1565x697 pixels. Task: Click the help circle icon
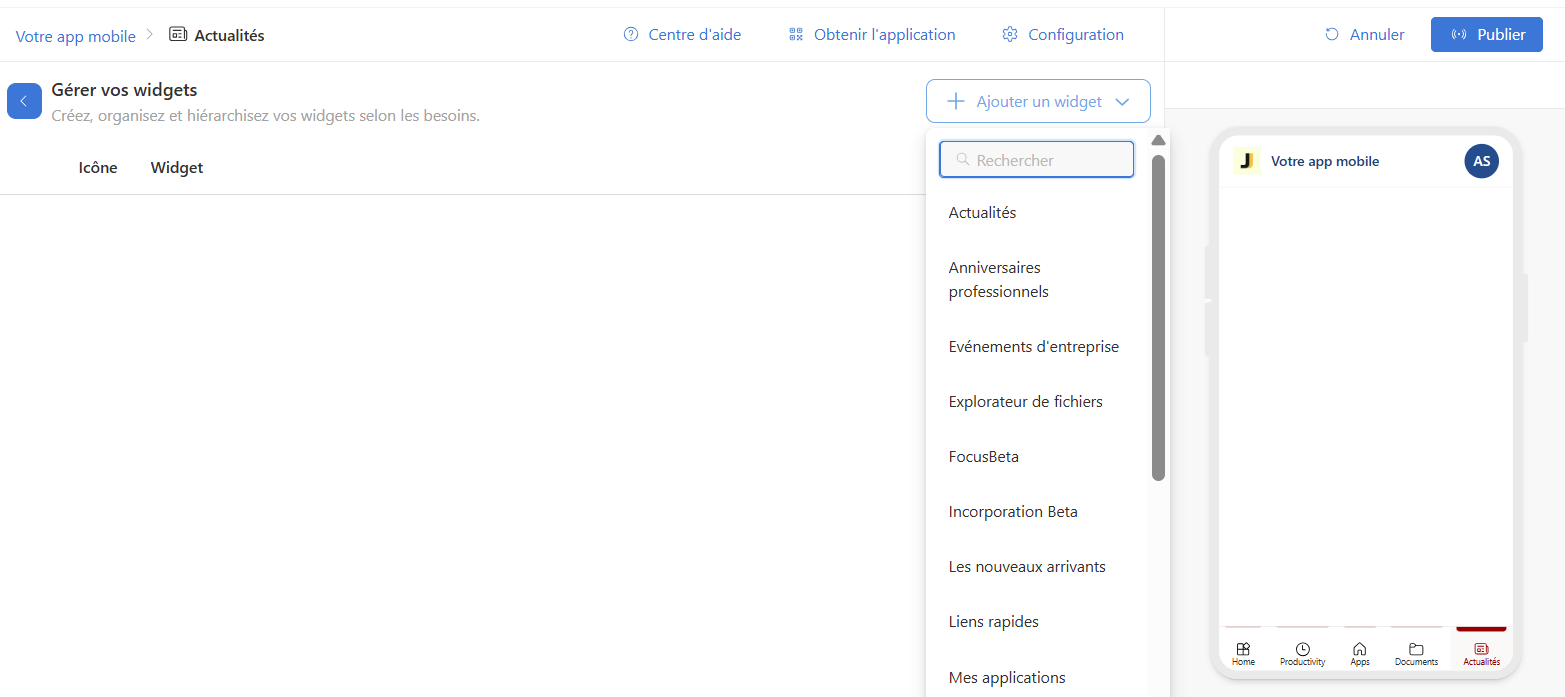pos(631,34)
